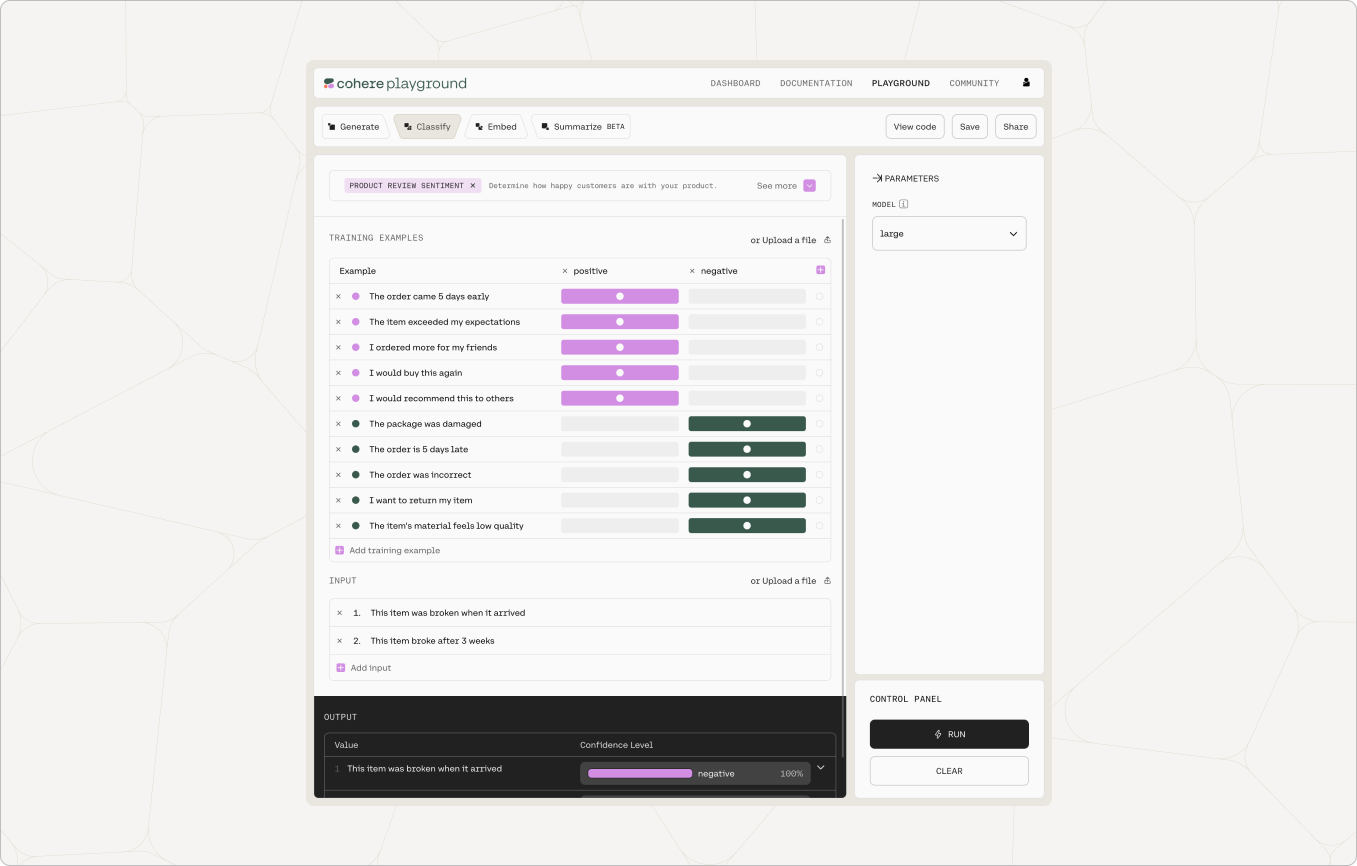
Task: Delete example 'The item exceeded my expectations'
Action: click(338, 322)
